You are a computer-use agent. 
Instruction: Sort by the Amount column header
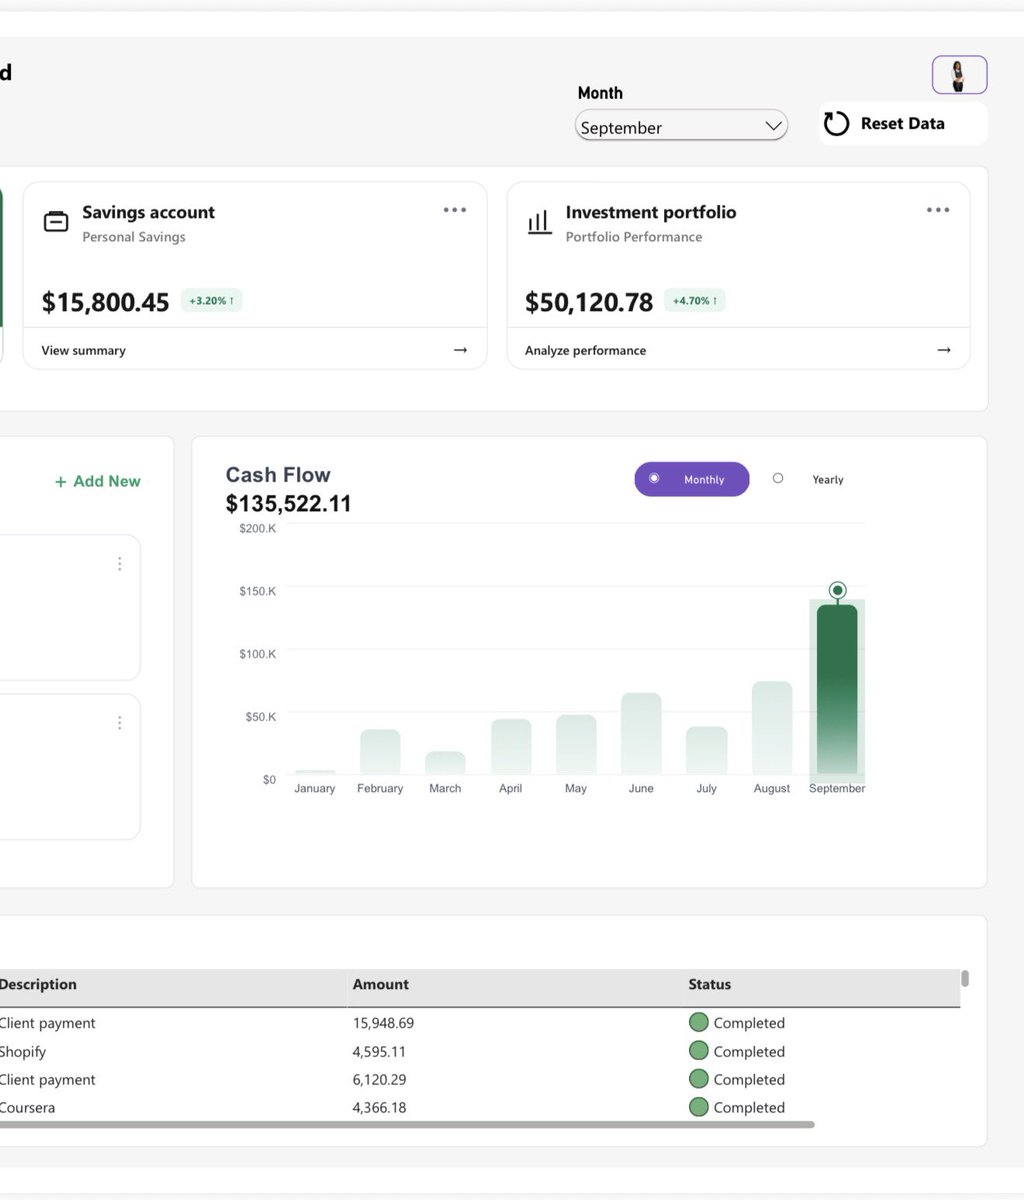click(381, 984)
